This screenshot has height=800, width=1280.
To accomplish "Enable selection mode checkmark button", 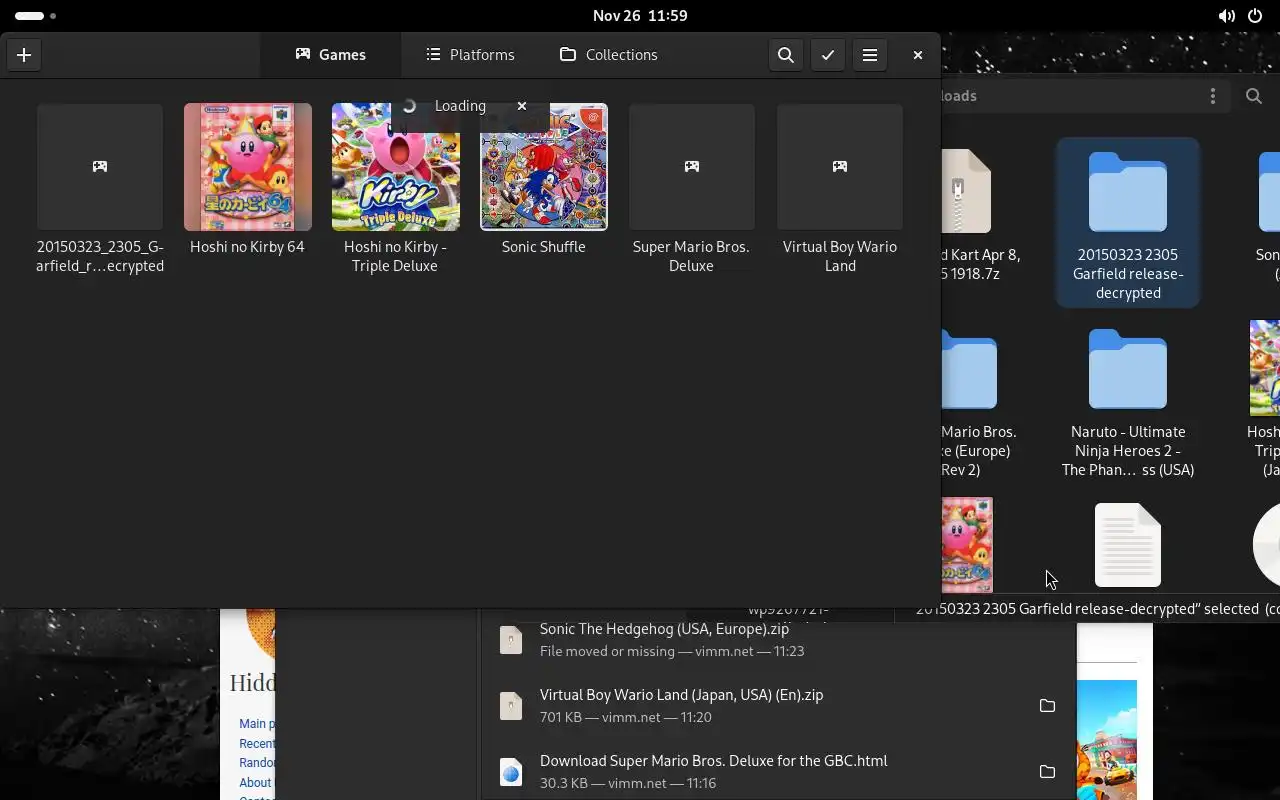I will coord(828,55).
